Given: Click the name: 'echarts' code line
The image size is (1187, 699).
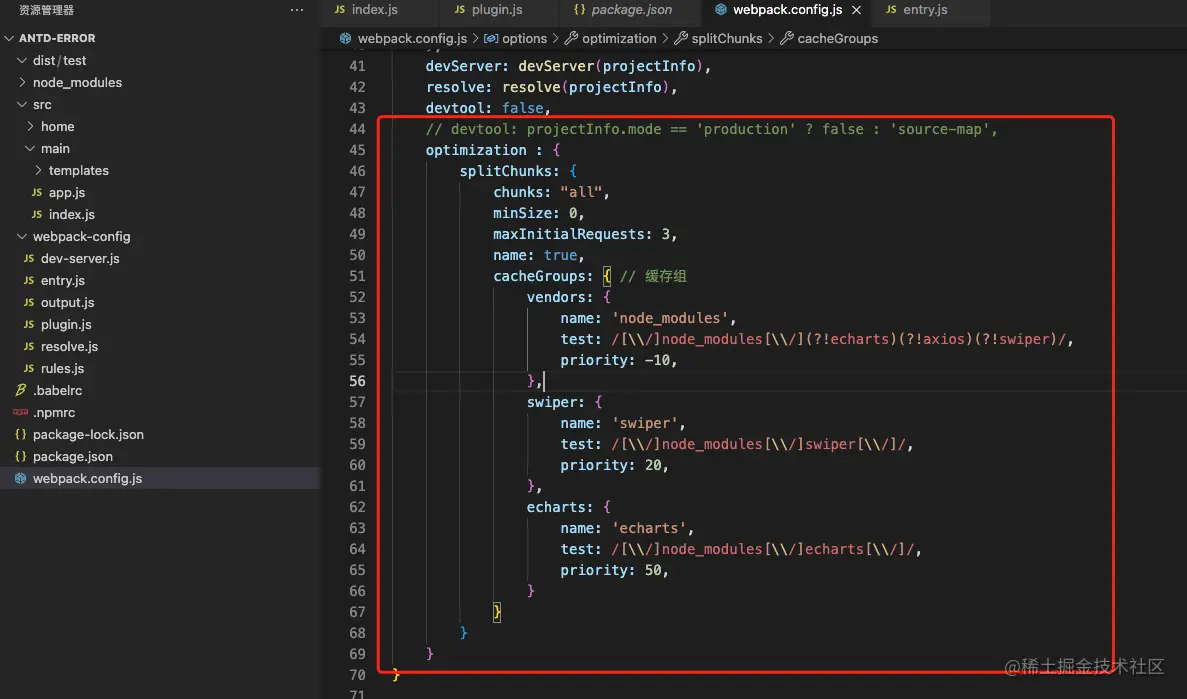Looking at the screenshot, I should (627, 528).
